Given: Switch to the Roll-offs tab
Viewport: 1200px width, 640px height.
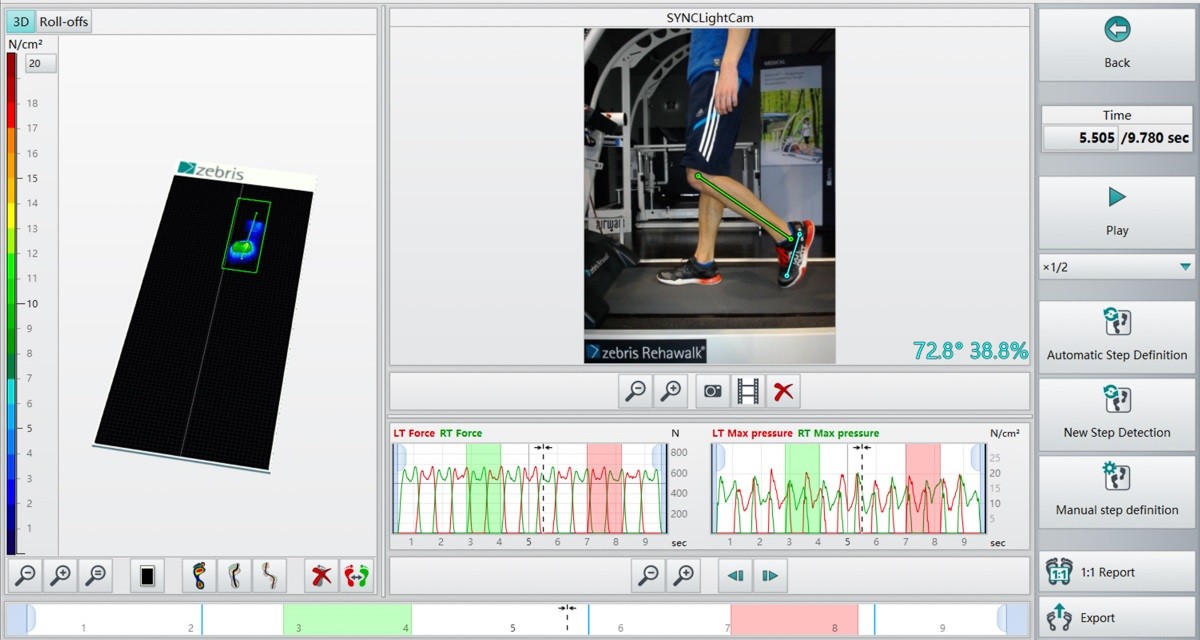Looking at the screenshot, I should pyautogui.click(x=64, y=21).
